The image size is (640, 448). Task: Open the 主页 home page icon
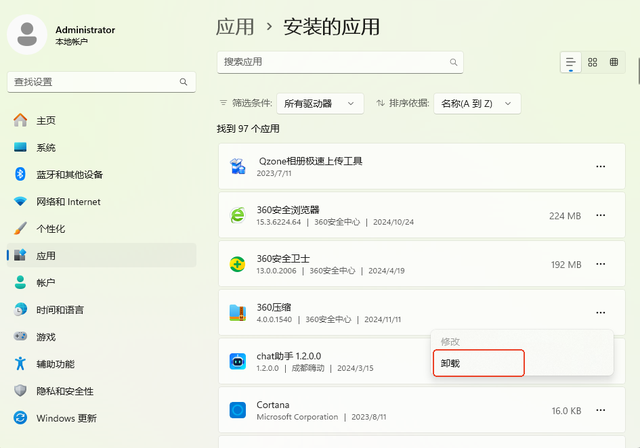click(x=20, y=120)
